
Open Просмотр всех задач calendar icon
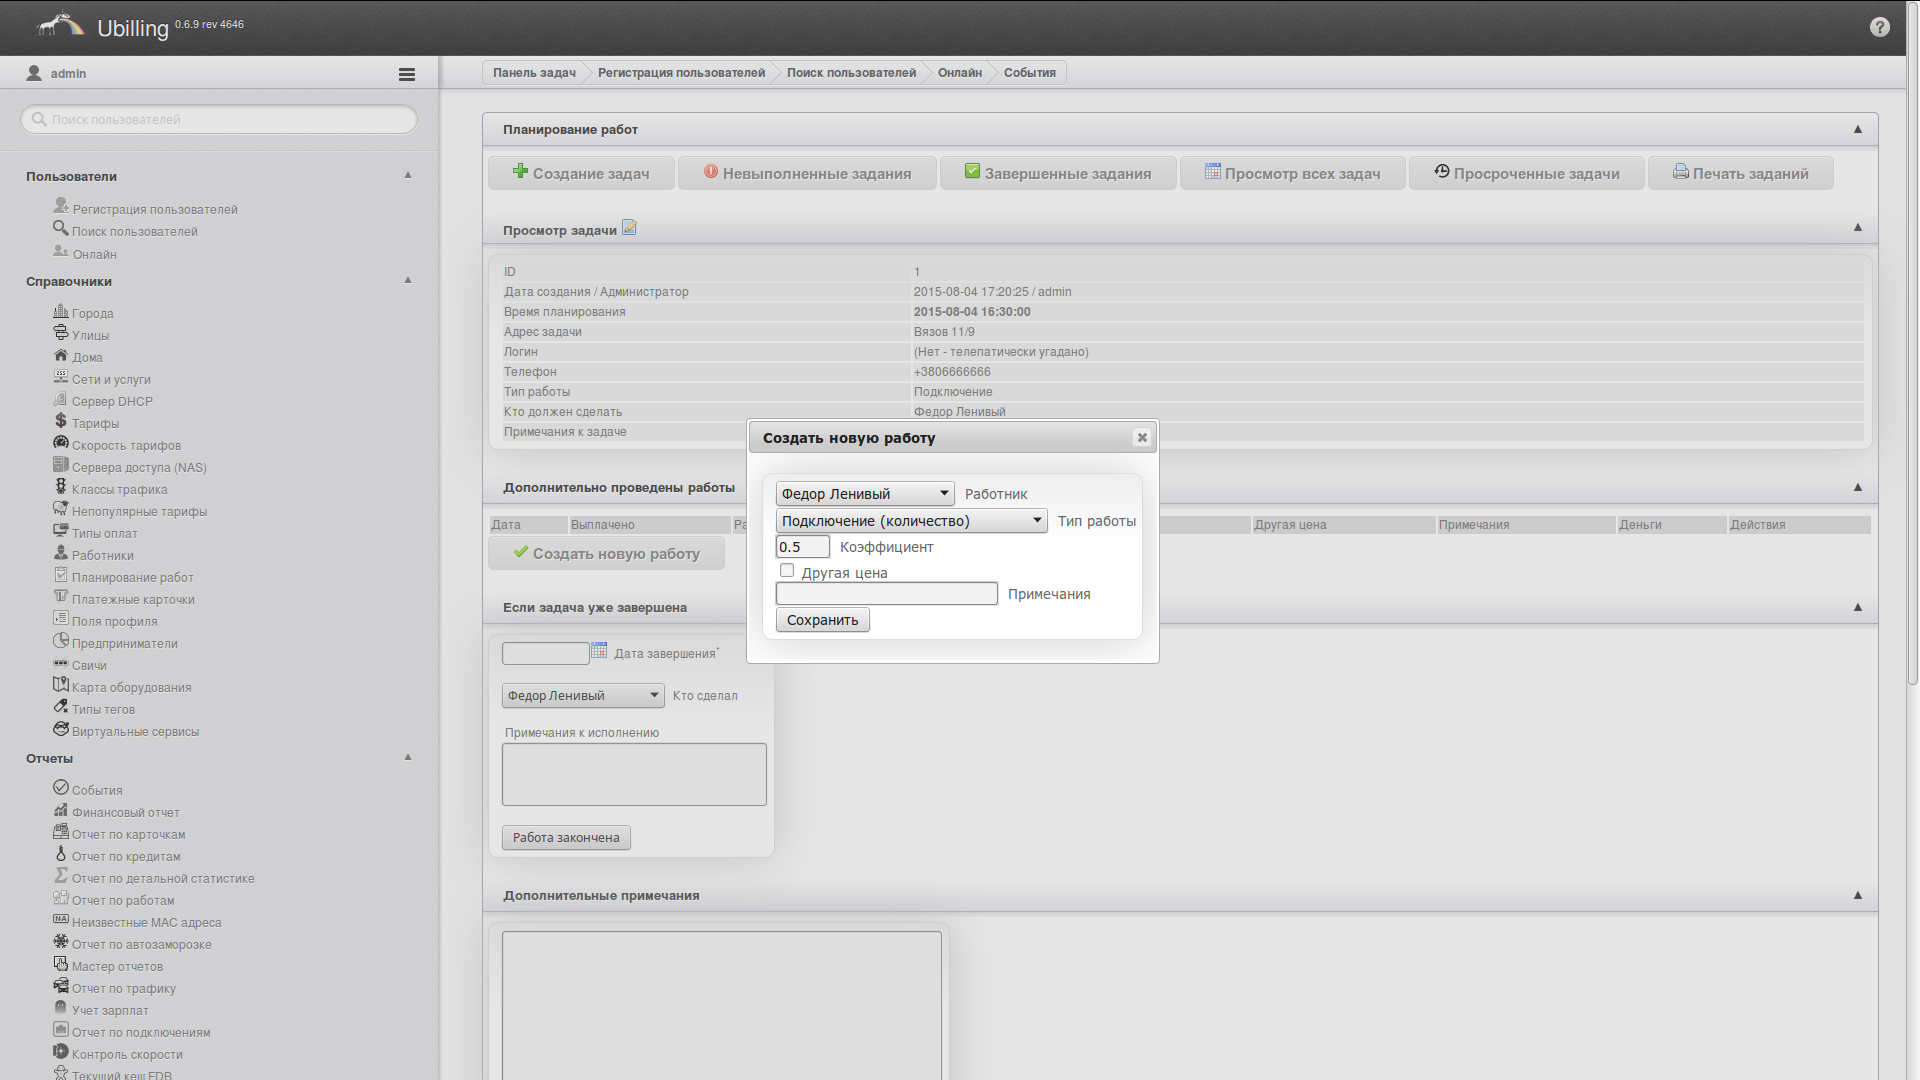[x=1212, y=172]
